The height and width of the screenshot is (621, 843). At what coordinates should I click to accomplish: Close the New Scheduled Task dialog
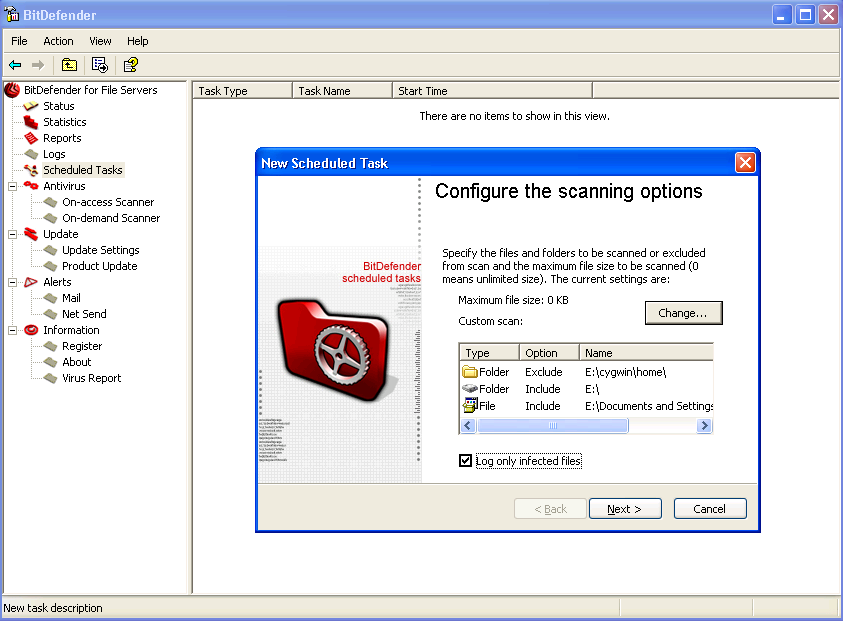[x=745, y=162]
